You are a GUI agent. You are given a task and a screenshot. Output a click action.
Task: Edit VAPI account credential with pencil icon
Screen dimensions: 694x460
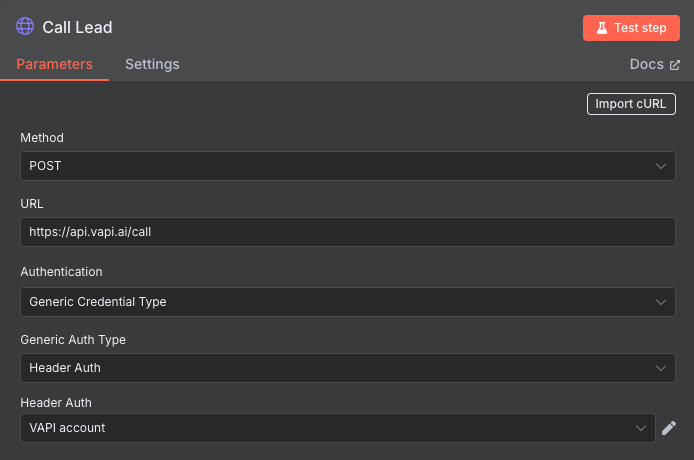pyautogui.click(x=669, y=428)
